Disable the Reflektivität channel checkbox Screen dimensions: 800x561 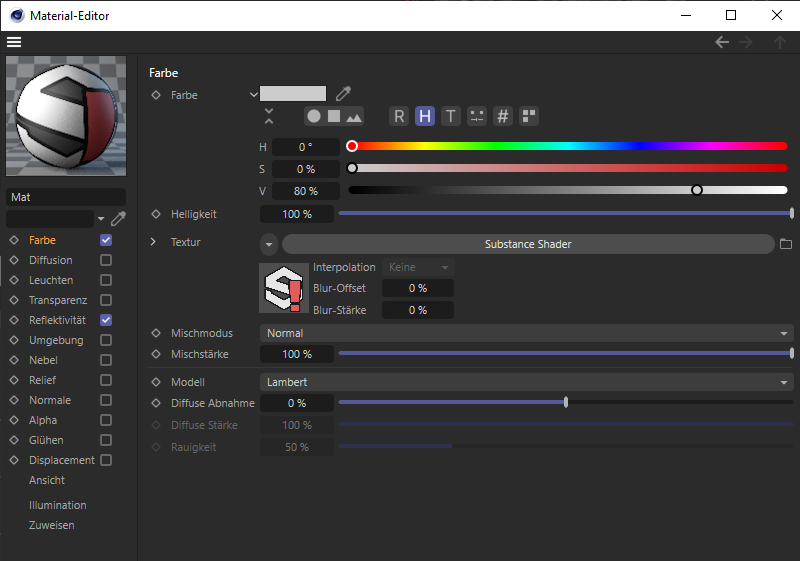106,320
